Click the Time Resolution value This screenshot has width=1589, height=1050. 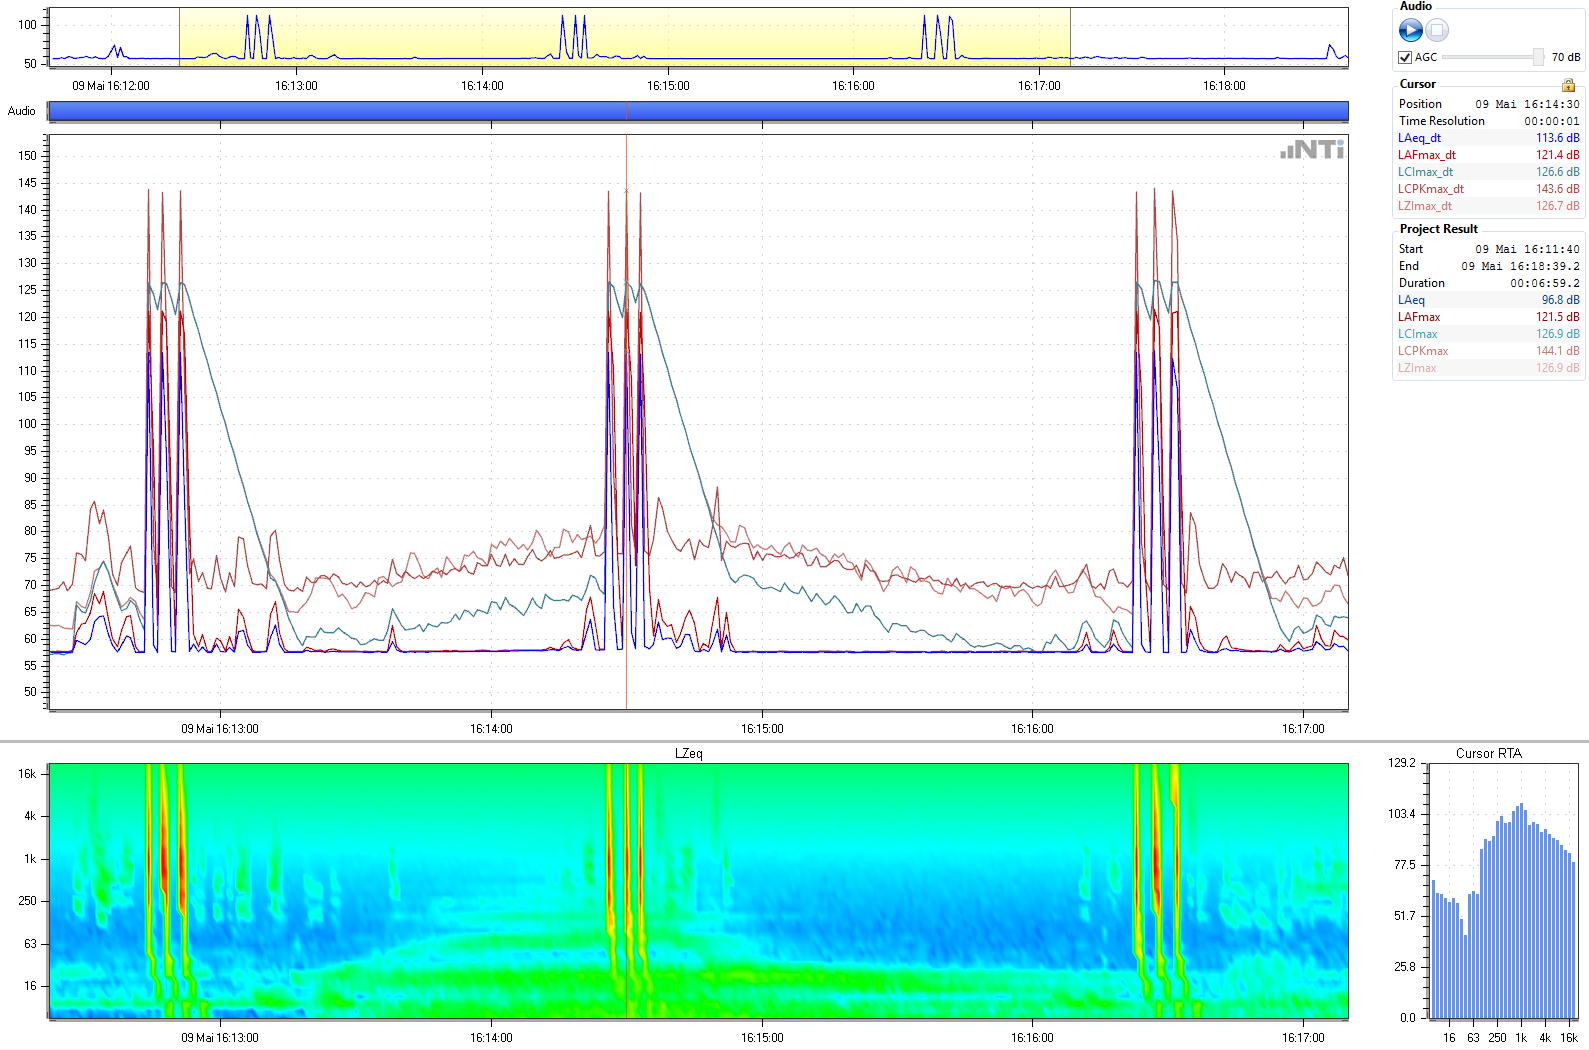point(1551,121)
